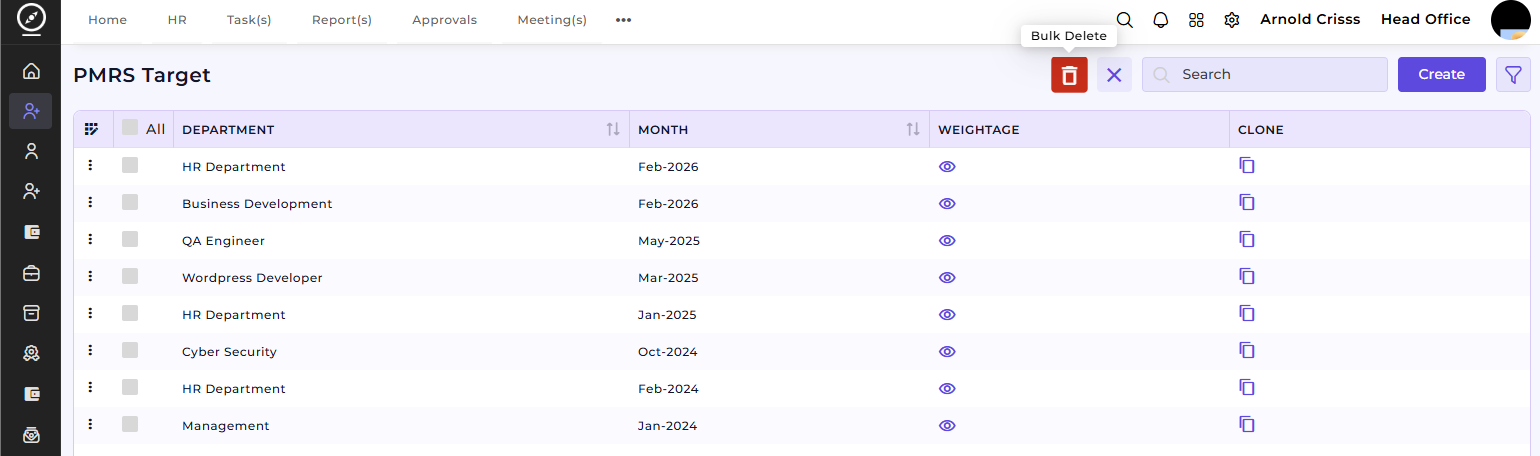Open the notifications bell

pyautogui.click(x=1161, y=20)
